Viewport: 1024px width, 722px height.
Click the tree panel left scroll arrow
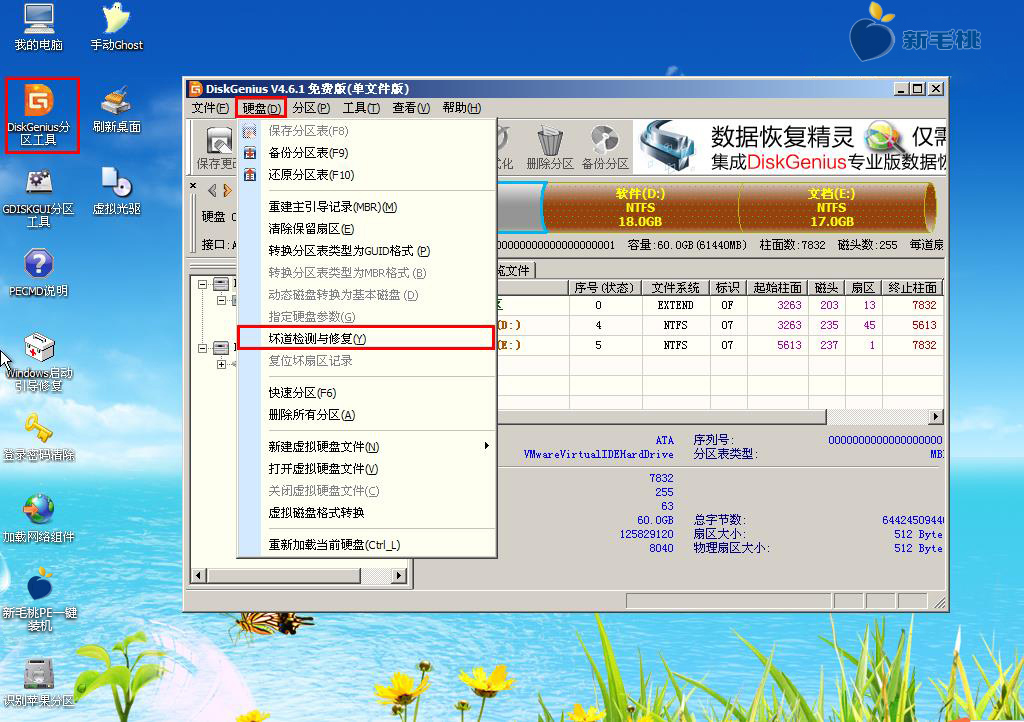click(199, 576)
